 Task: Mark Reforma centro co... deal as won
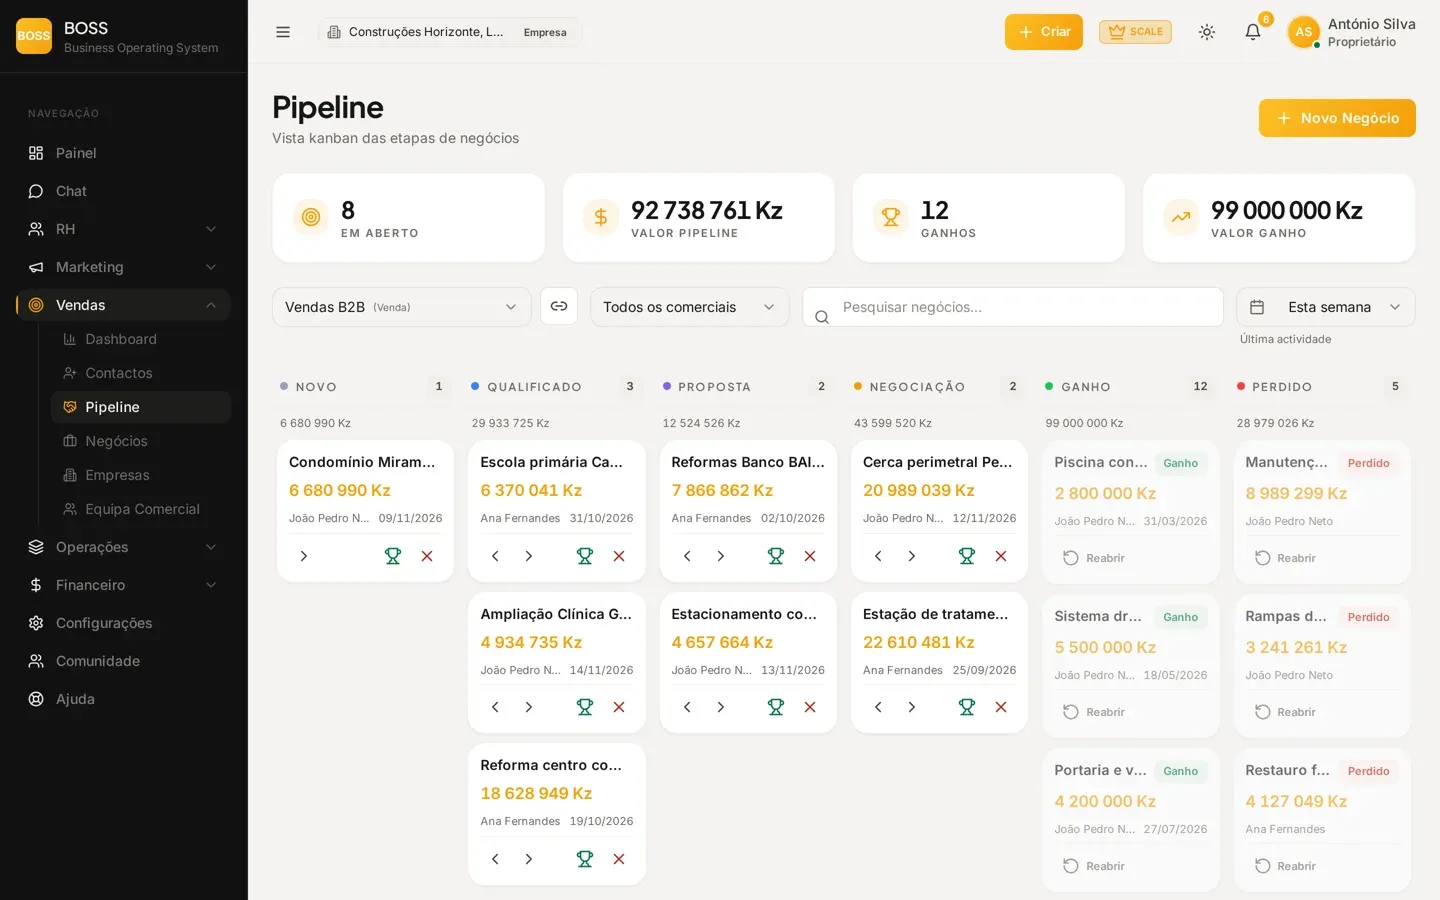[585, 859]
